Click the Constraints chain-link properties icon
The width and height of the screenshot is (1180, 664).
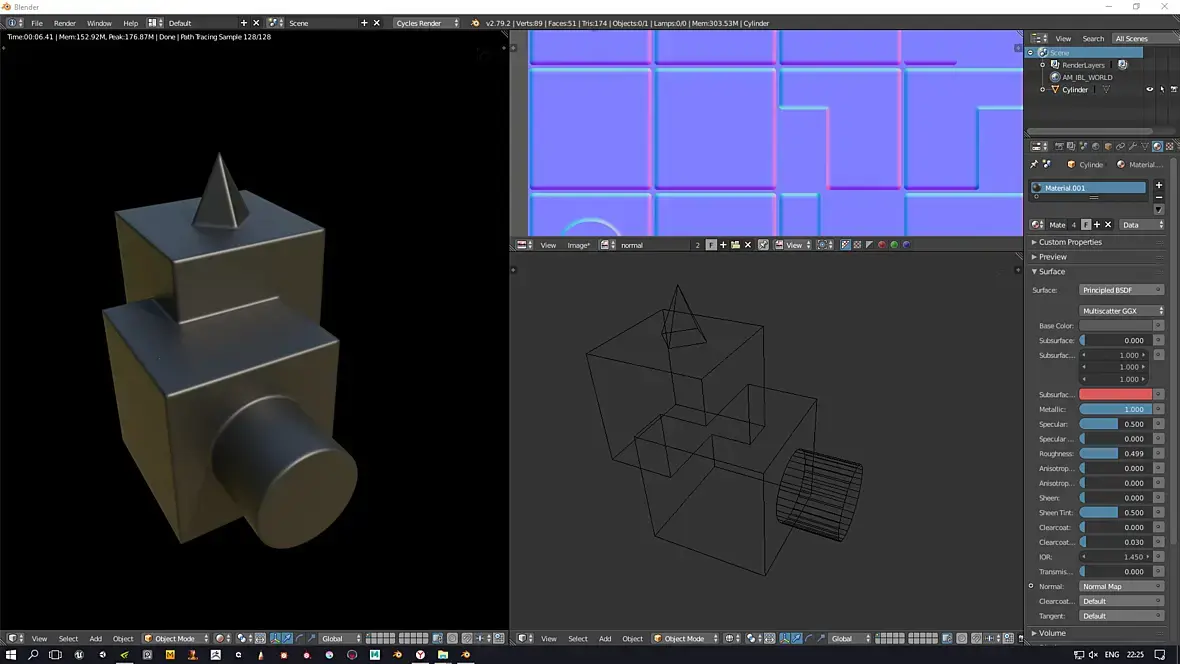[1120, 146]
